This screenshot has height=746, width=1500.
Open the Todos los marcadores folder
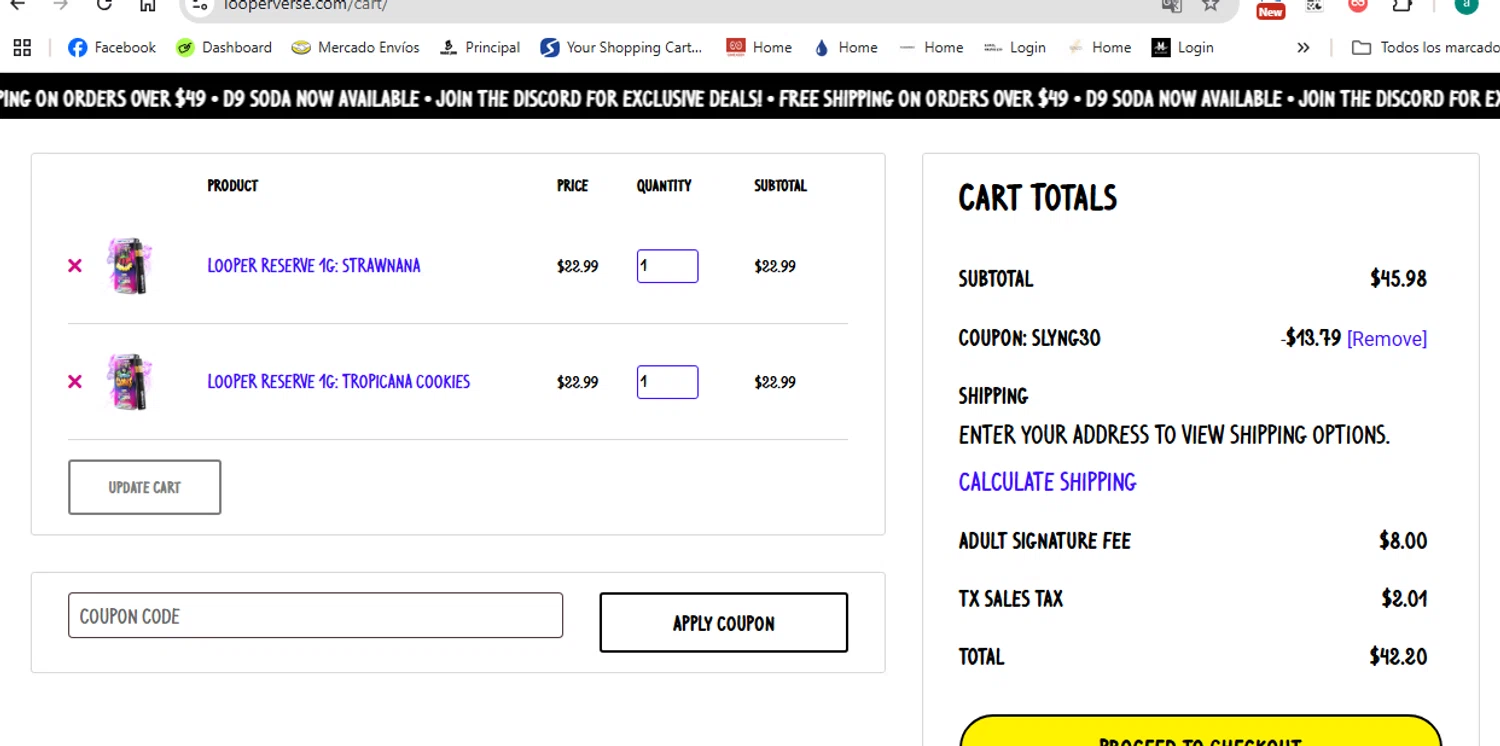pyautogui.click(x=1425, y=47)
